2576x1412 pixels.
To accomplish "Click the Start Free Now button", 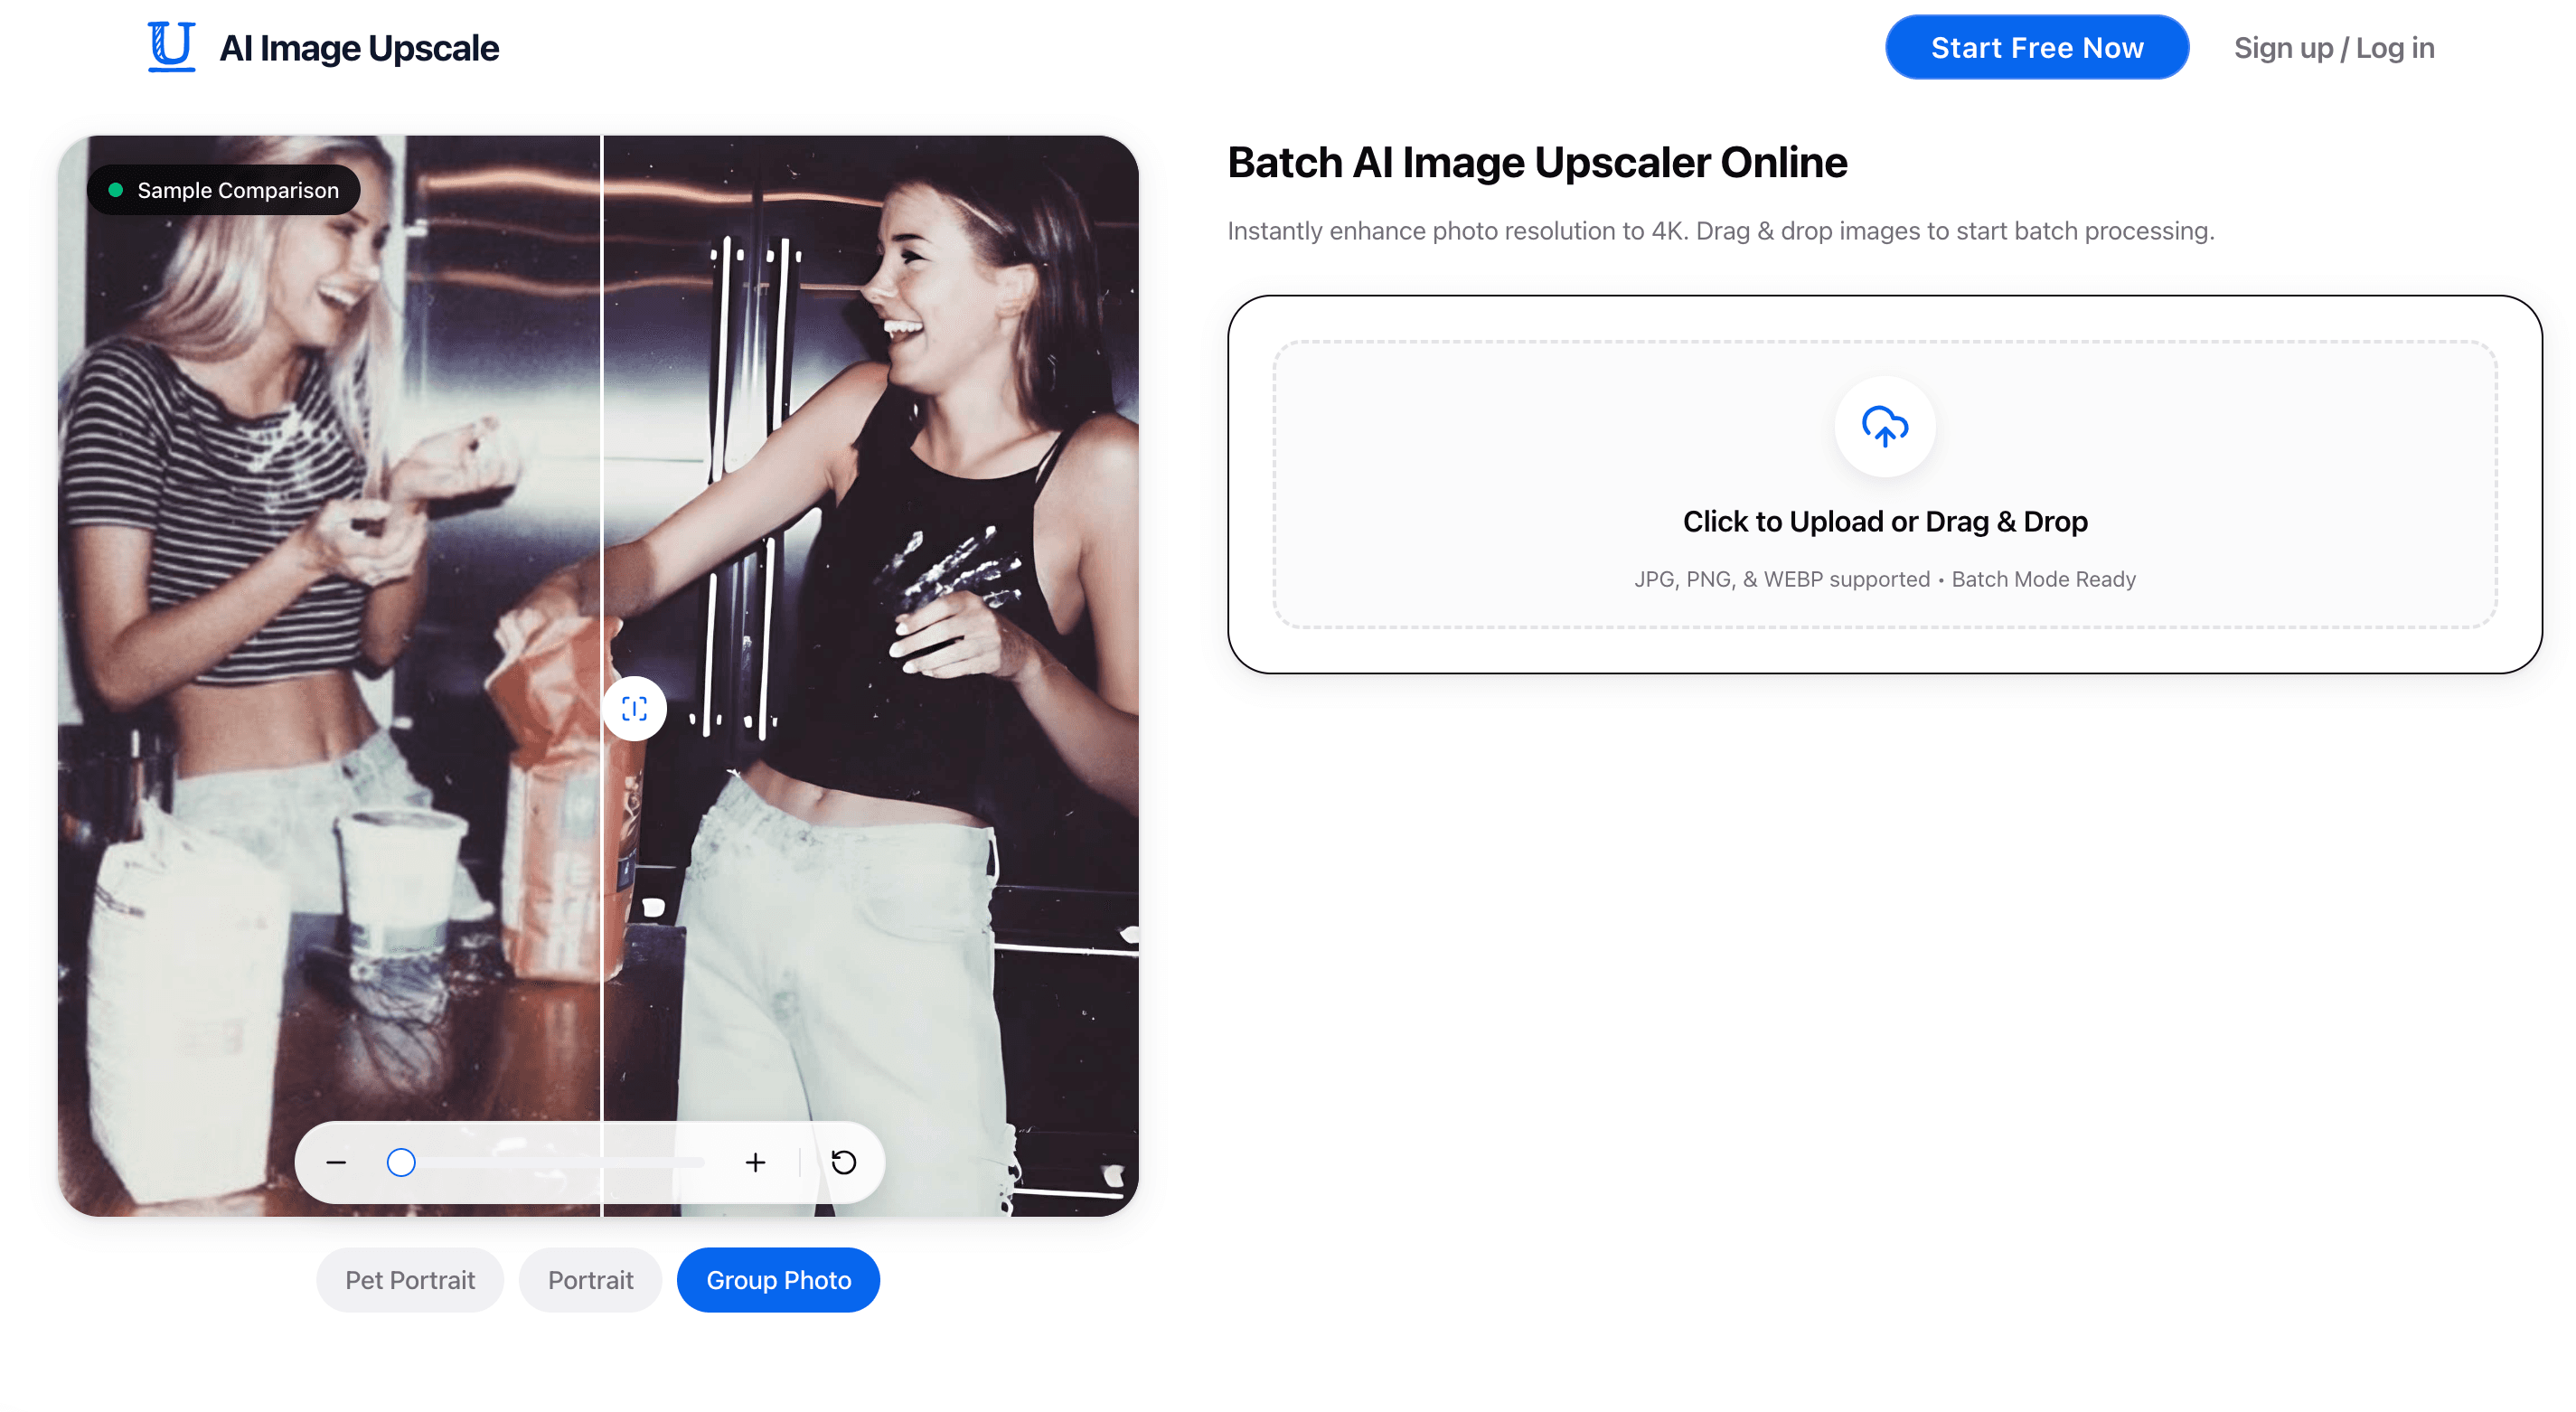I will coord(2036,46).
